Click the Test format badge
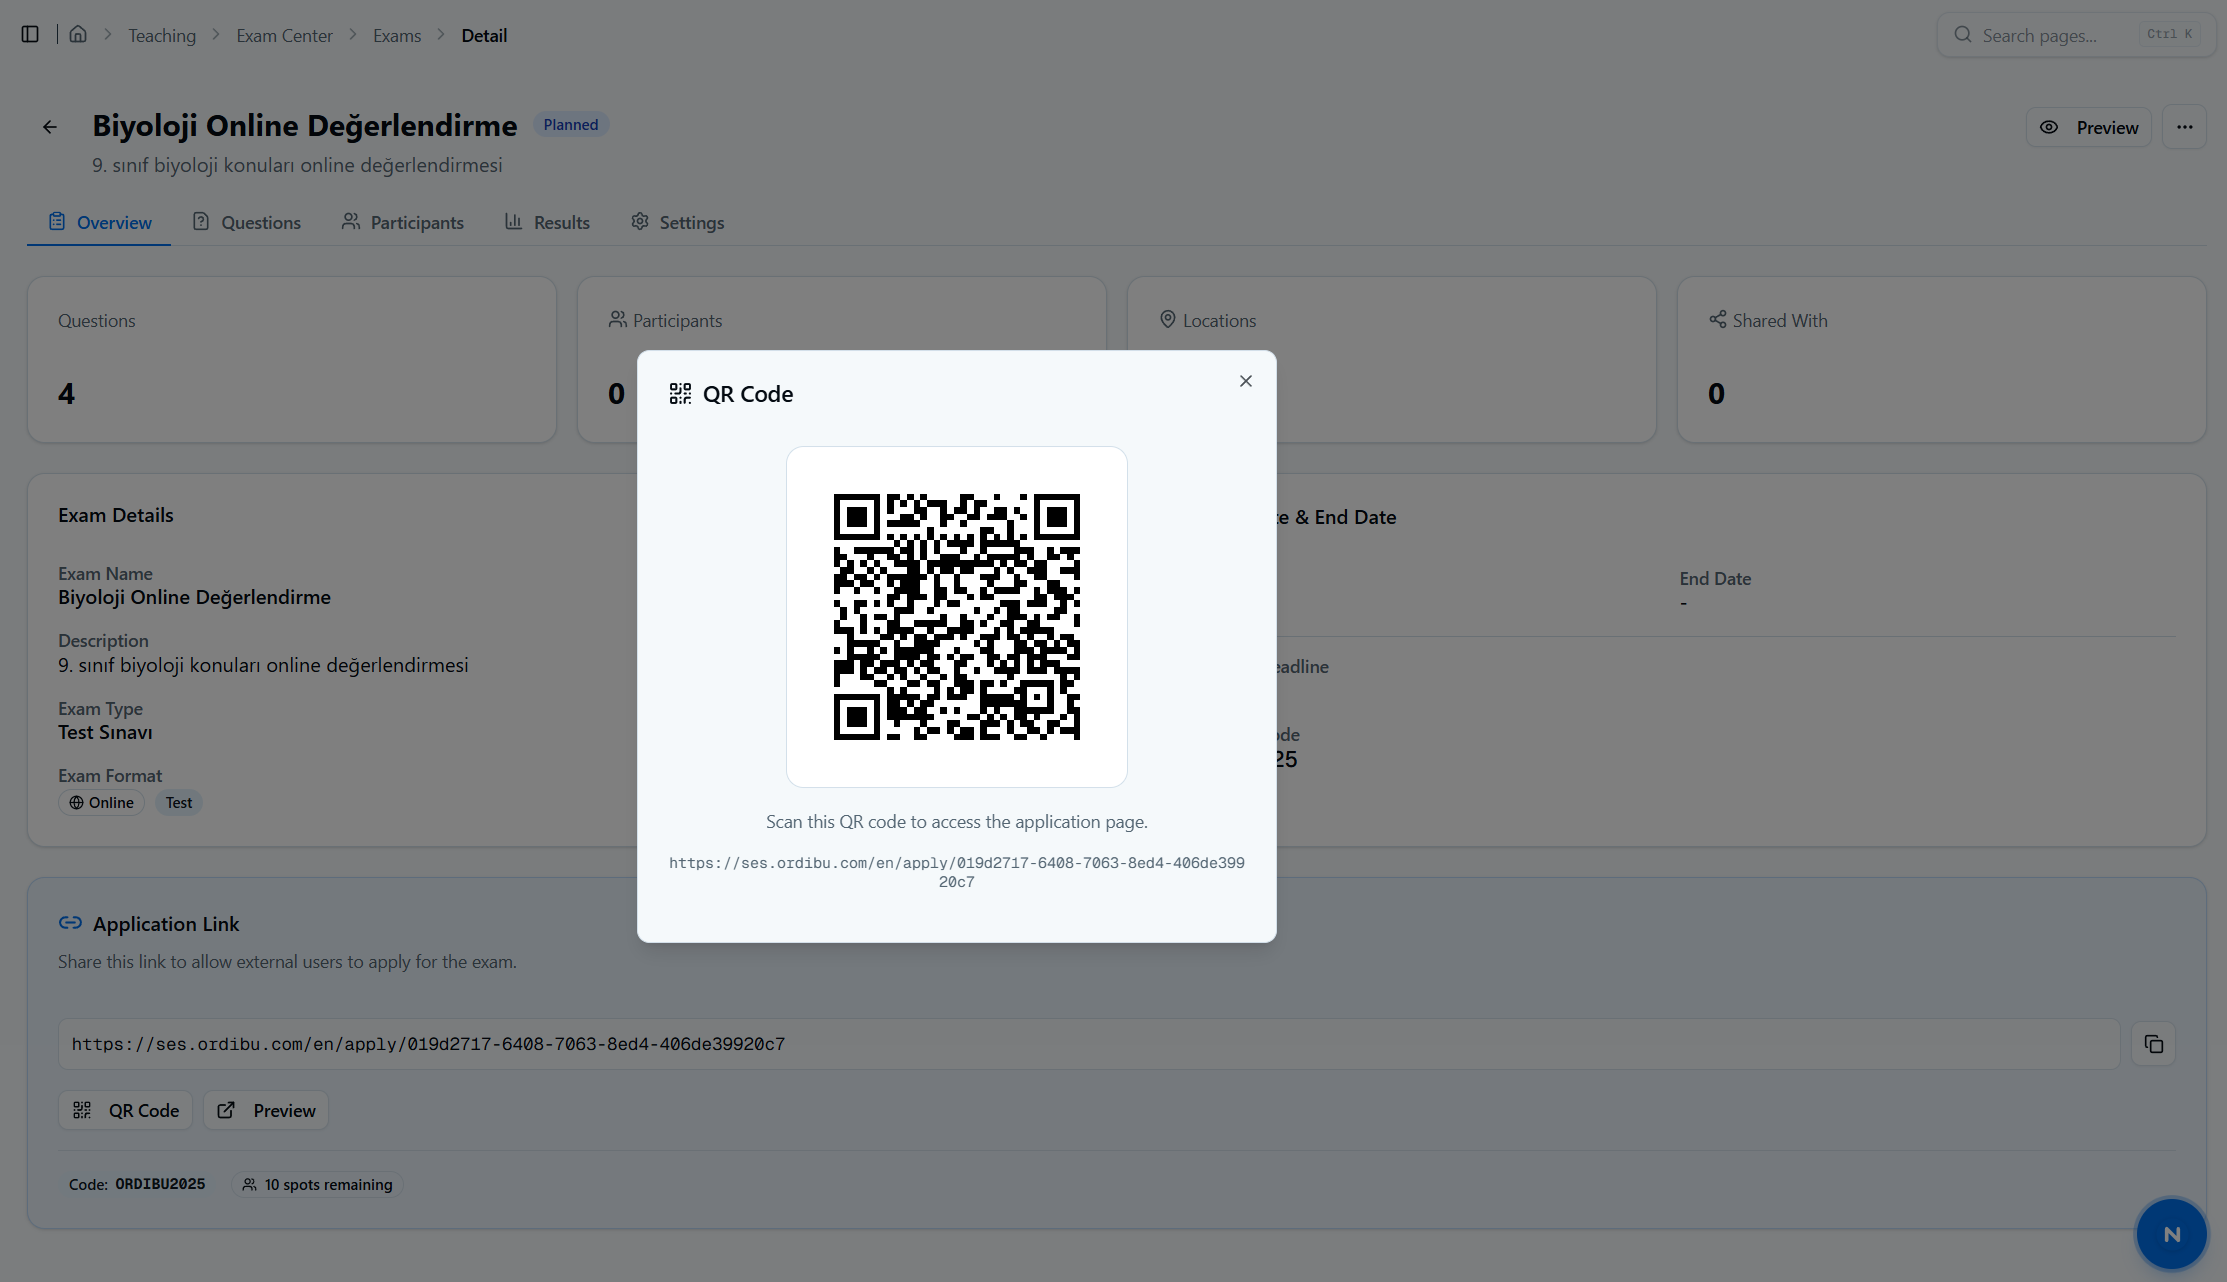2227x1282 pixels. point(179,803)
